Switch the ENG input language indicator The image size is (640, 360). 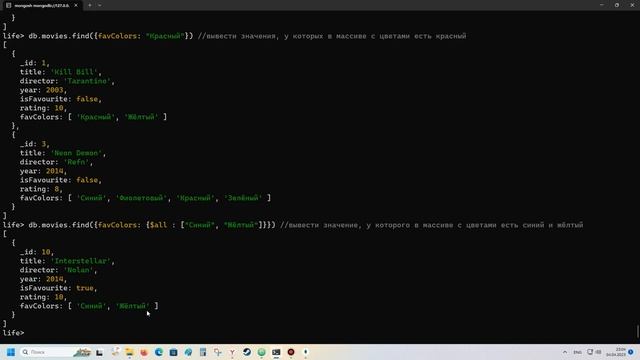[578, 352]
